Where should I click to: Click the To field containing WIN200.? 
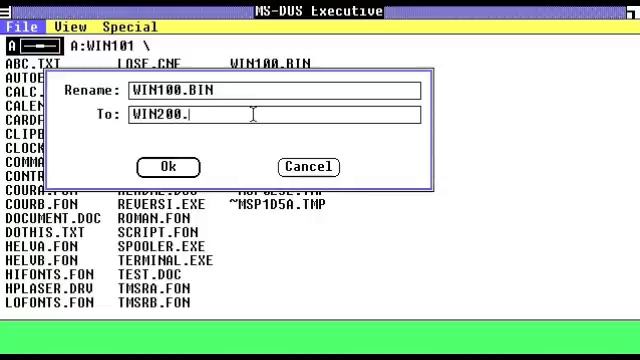pos(274,115)
